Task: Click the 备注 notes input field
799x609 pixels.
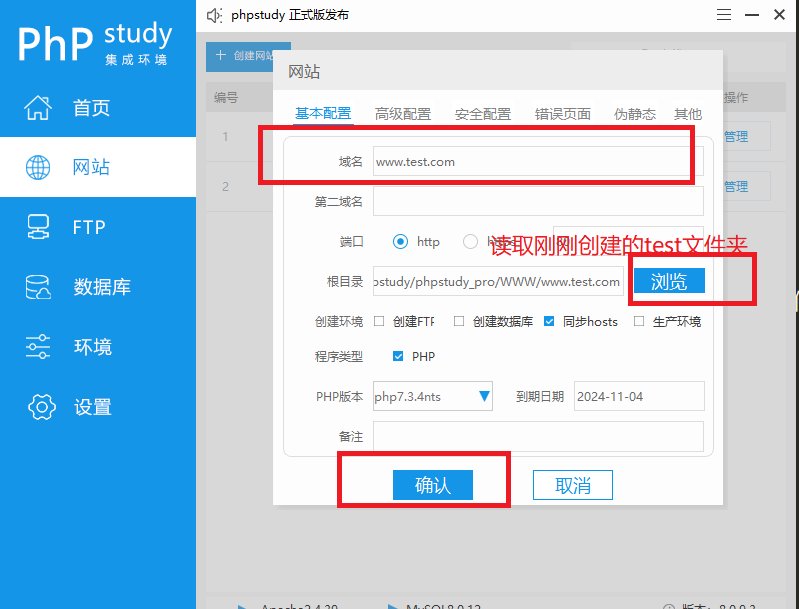Action: 538,436
